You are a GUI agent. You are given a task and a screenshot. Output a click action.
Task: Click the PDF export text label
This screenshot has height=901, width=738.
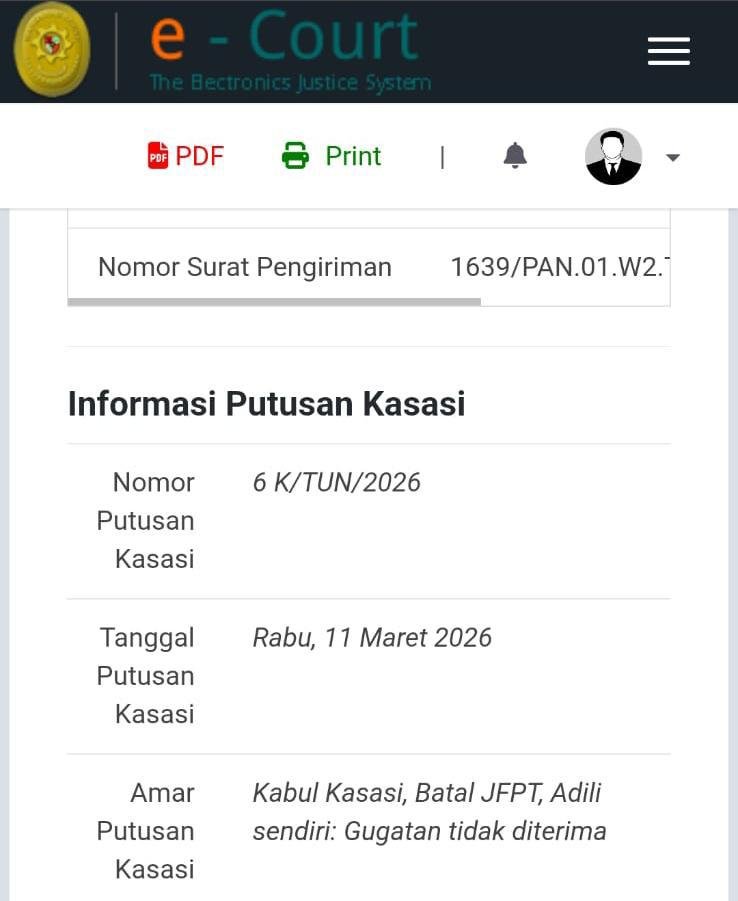pos(200,156)
